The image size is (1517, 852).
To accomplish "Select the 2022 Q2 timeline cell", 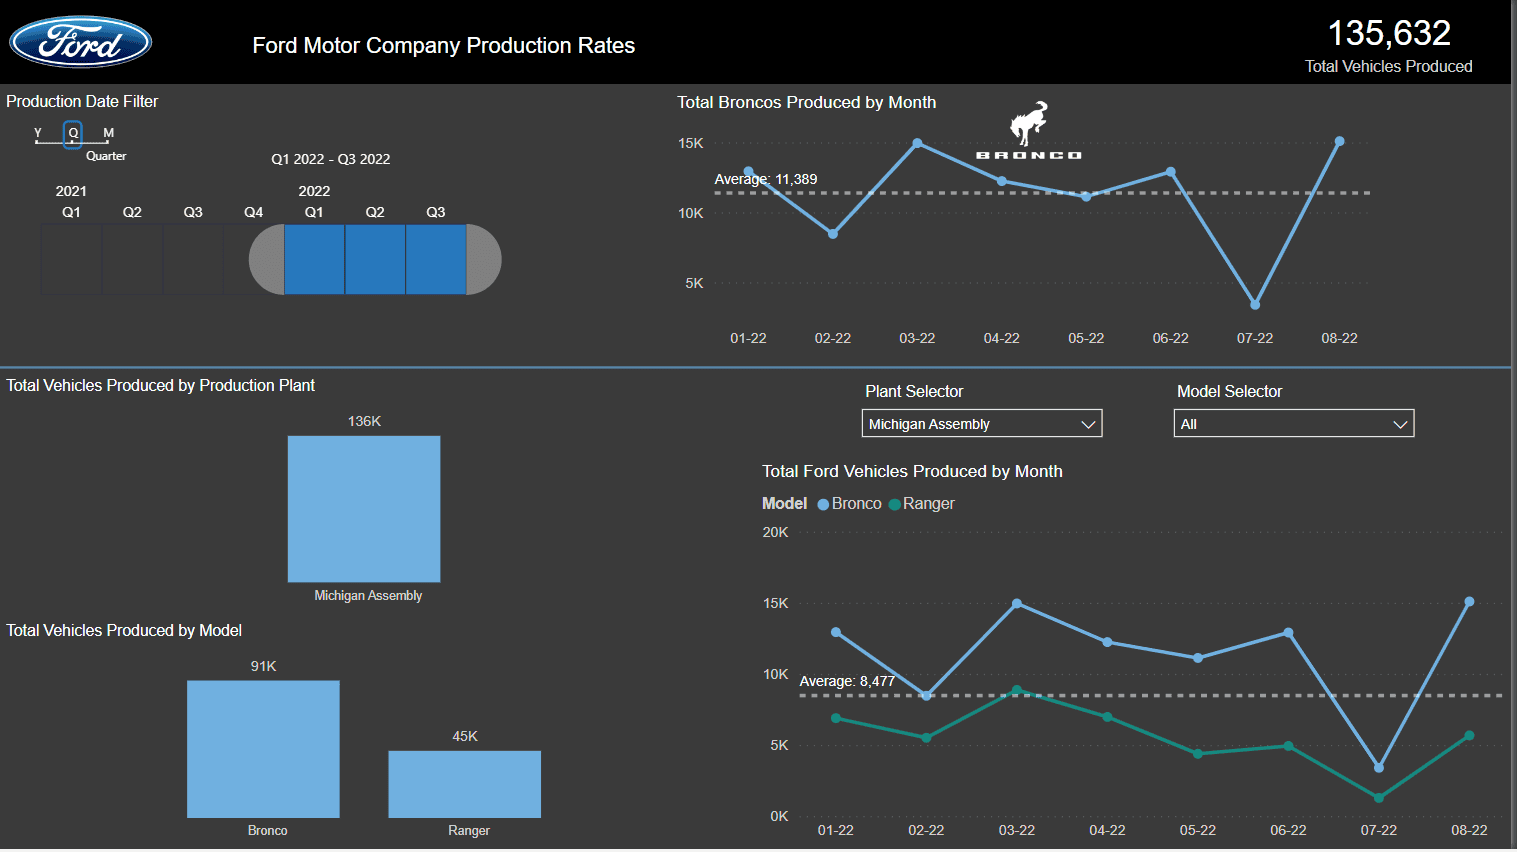I will tap(375, 260).
